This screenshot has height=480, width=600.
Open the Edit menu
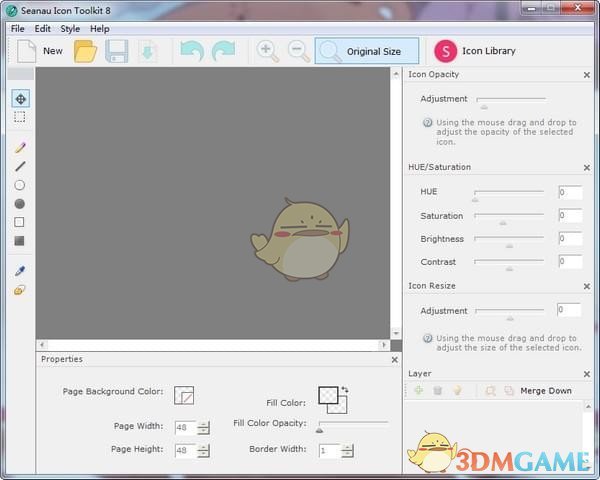click(x=42, y=29)
